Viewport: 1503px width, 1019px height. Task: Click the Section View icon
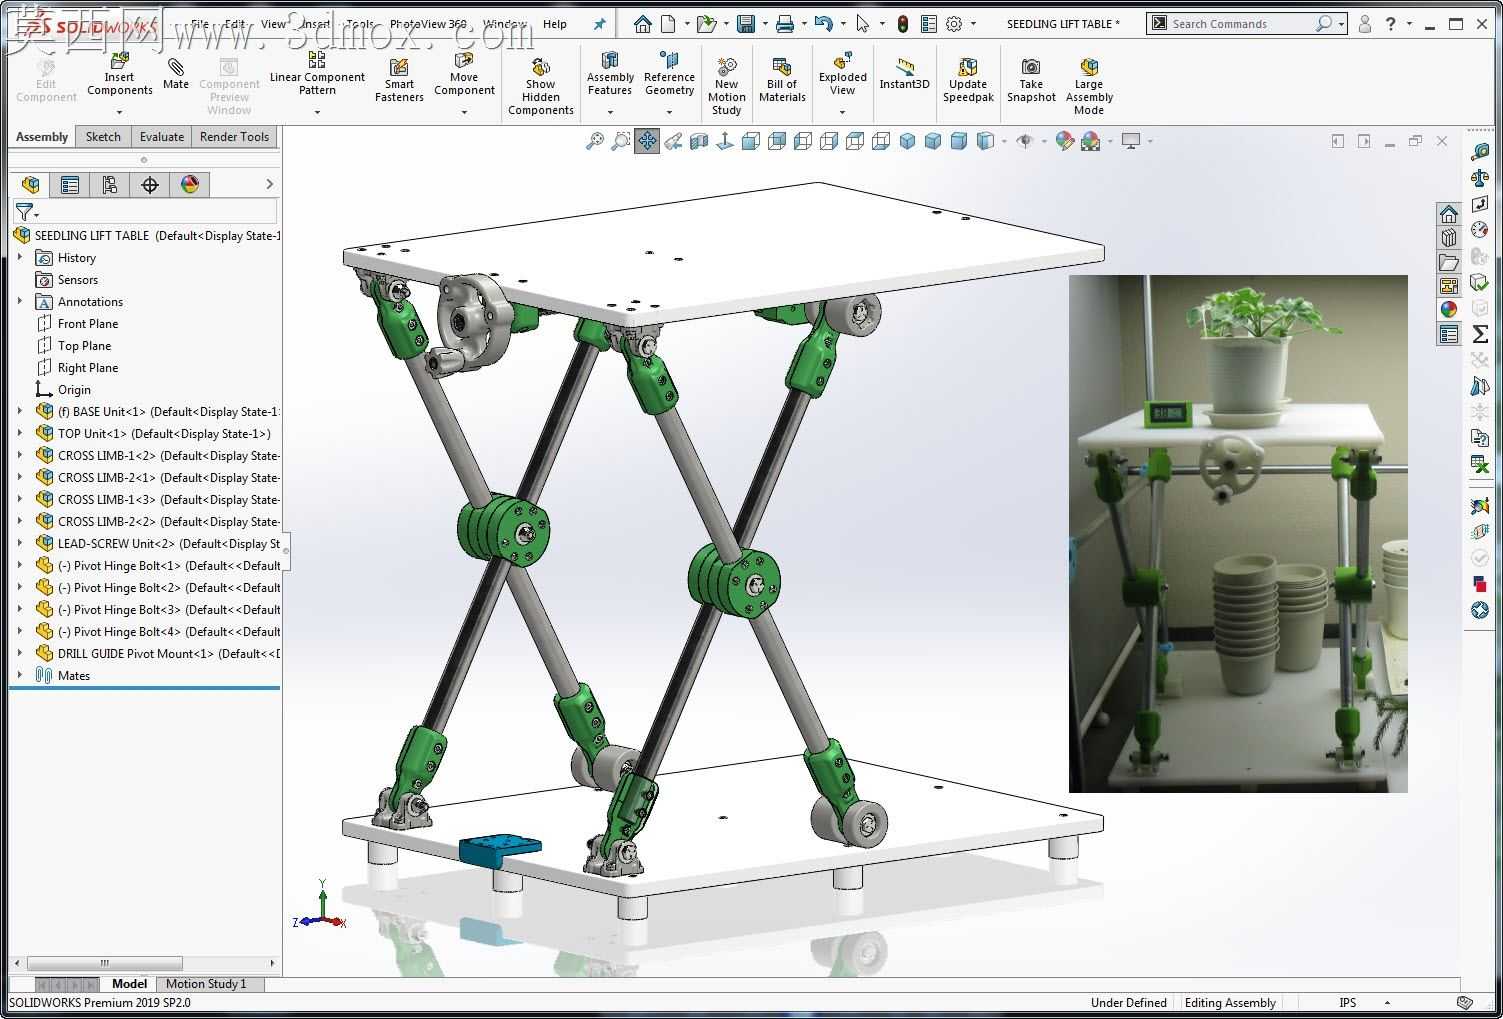(699, 141)
